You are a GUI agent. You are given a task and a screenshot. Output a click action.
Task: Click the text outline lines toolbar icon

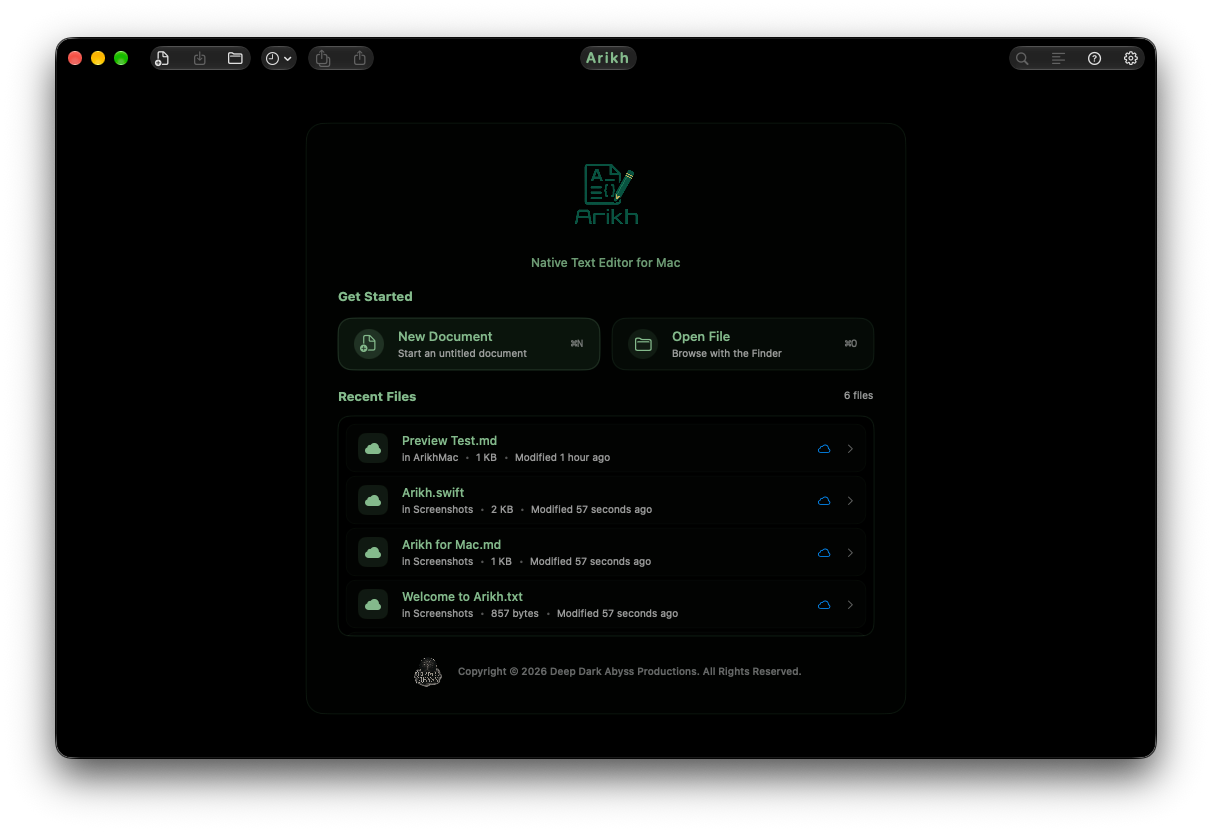[1058, 58]
